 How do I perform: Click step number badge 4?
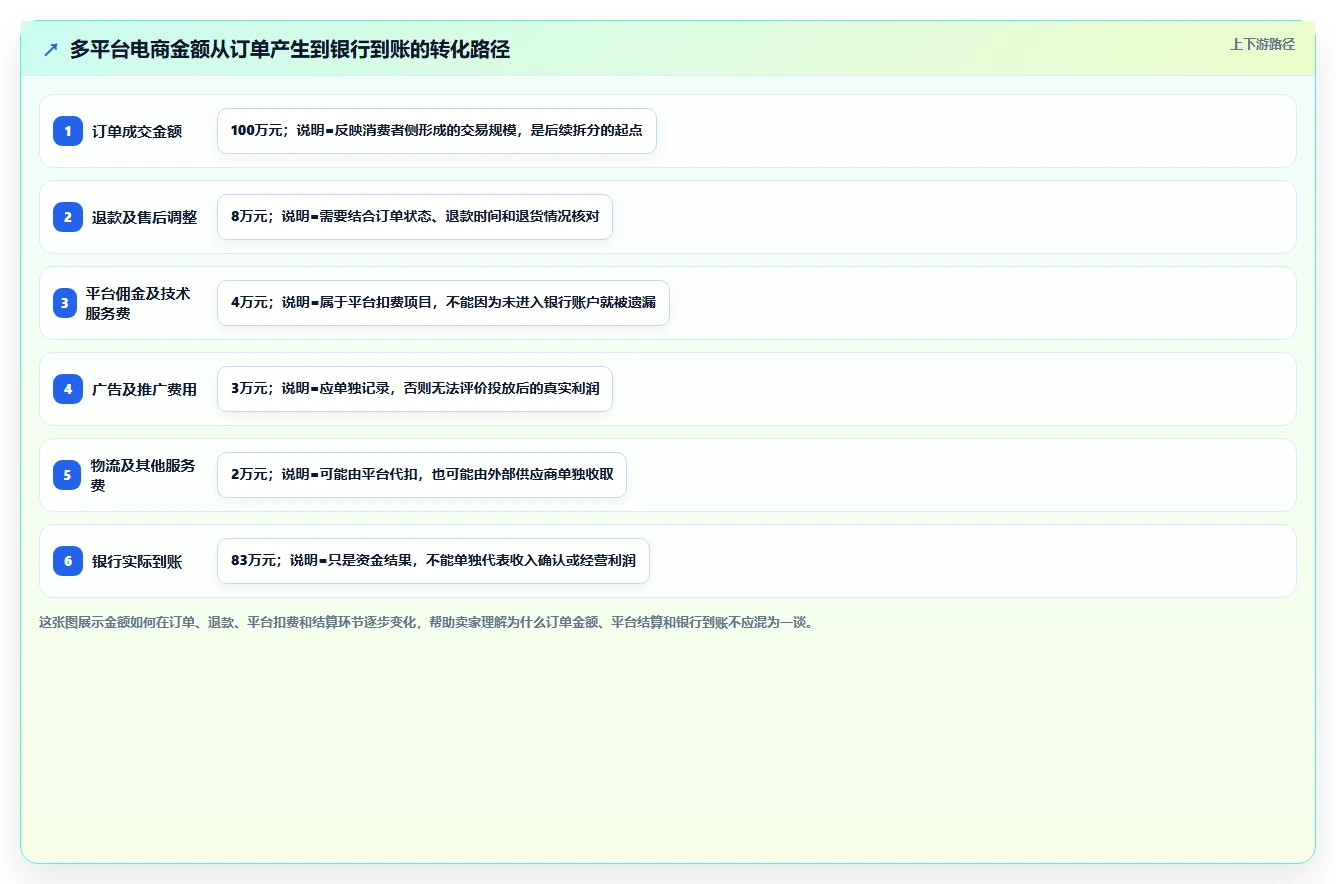coord(68,388)
